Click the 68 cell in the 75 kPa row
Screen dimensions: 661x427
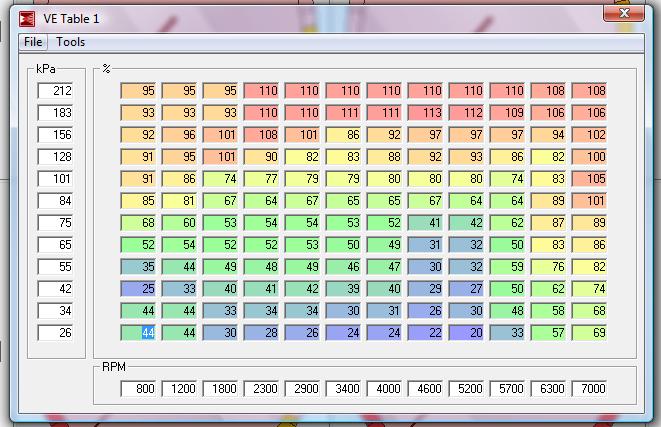tap(138, 223)
